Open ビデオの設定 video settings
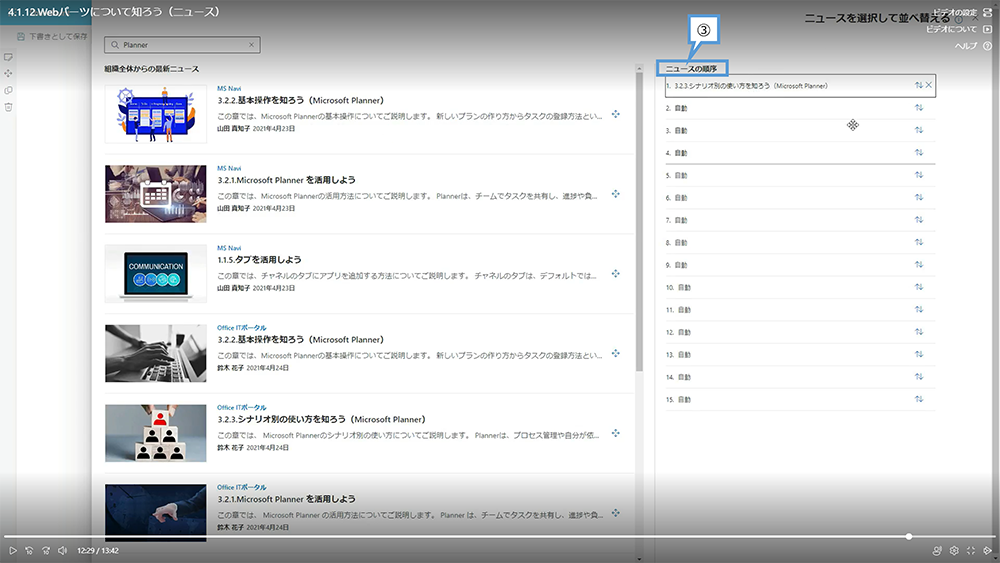Image resolution: width=1000 pixels, height=563 pixels. click(x=962, y=12)
